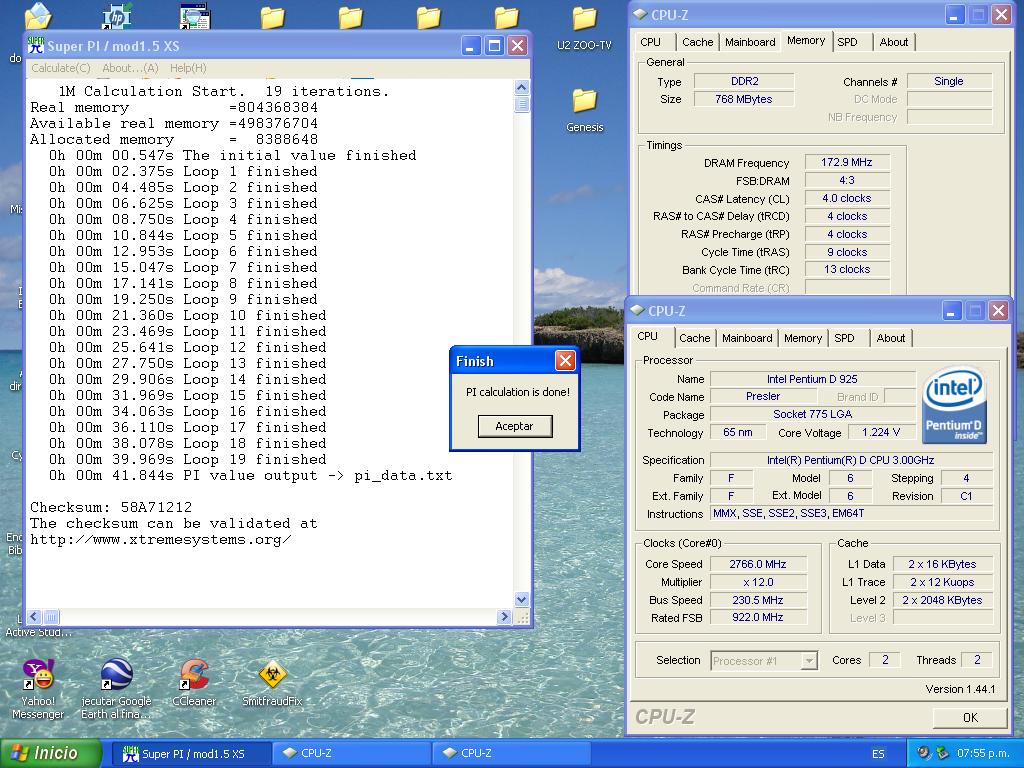Click the Super PI title bar icon
1024x768 pixels.
[36, 46]
